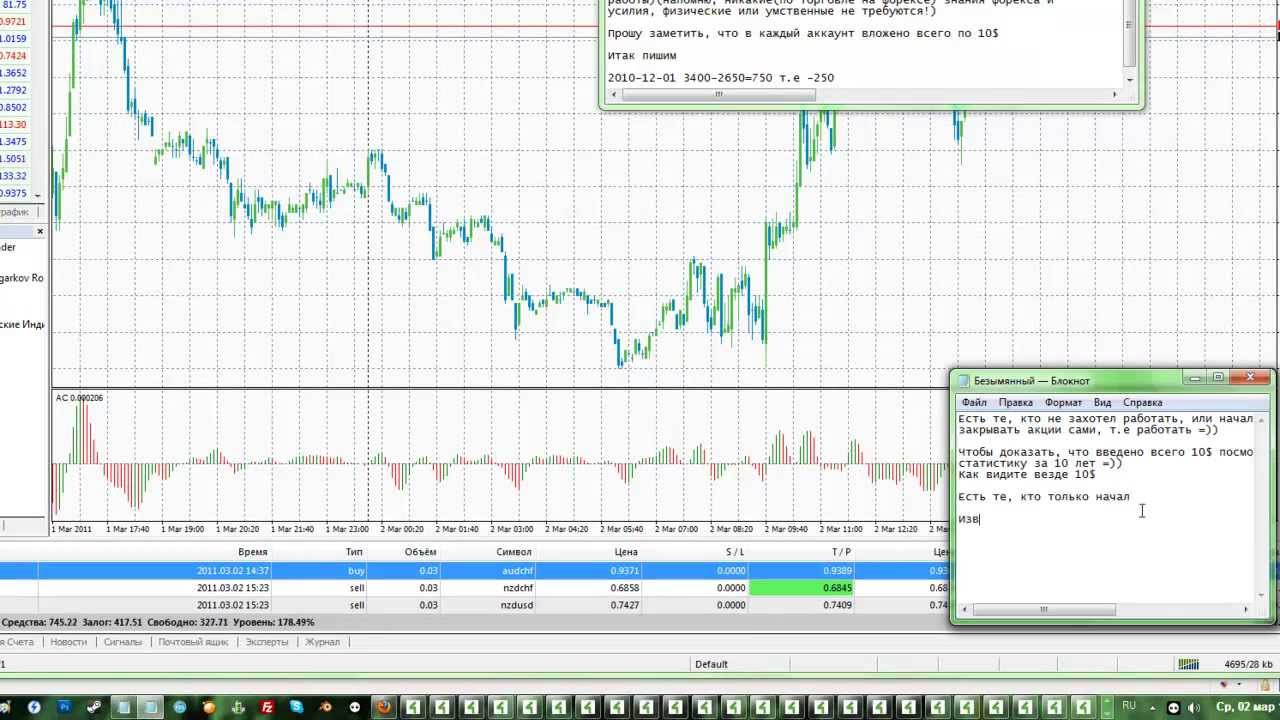The image size is (1280, 720).
Task: Click the teal globe icon in taskbar
Action: 180,707
